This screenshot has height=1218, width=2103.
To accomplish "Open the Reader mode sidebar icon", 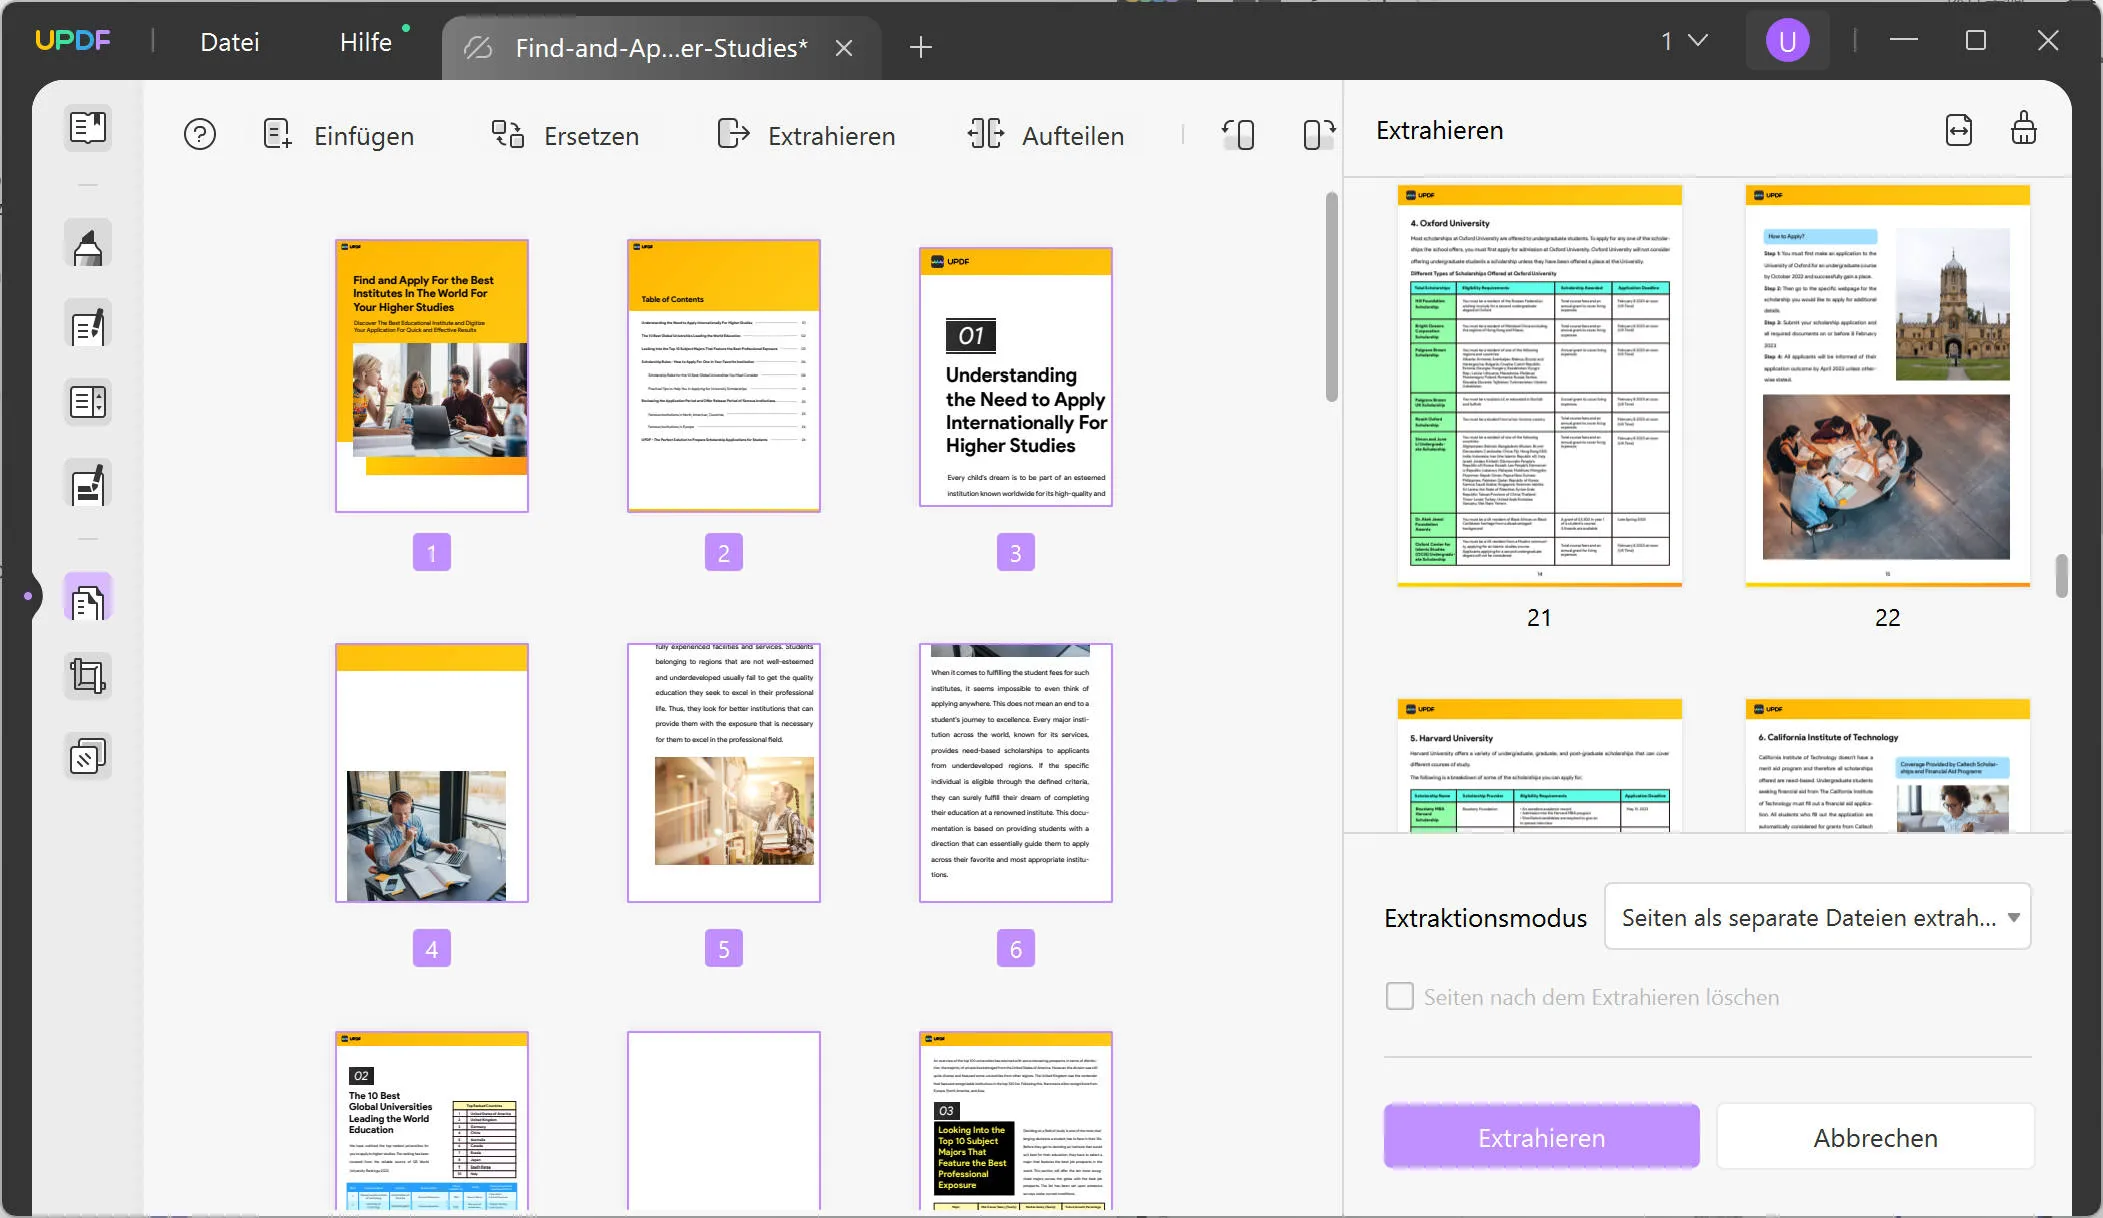I will pos(88,128).
